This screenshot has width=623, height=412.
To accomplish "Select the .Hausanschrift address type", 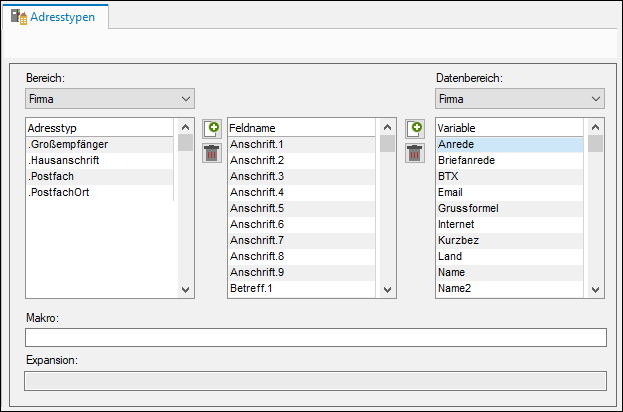I will click(100, 161).
